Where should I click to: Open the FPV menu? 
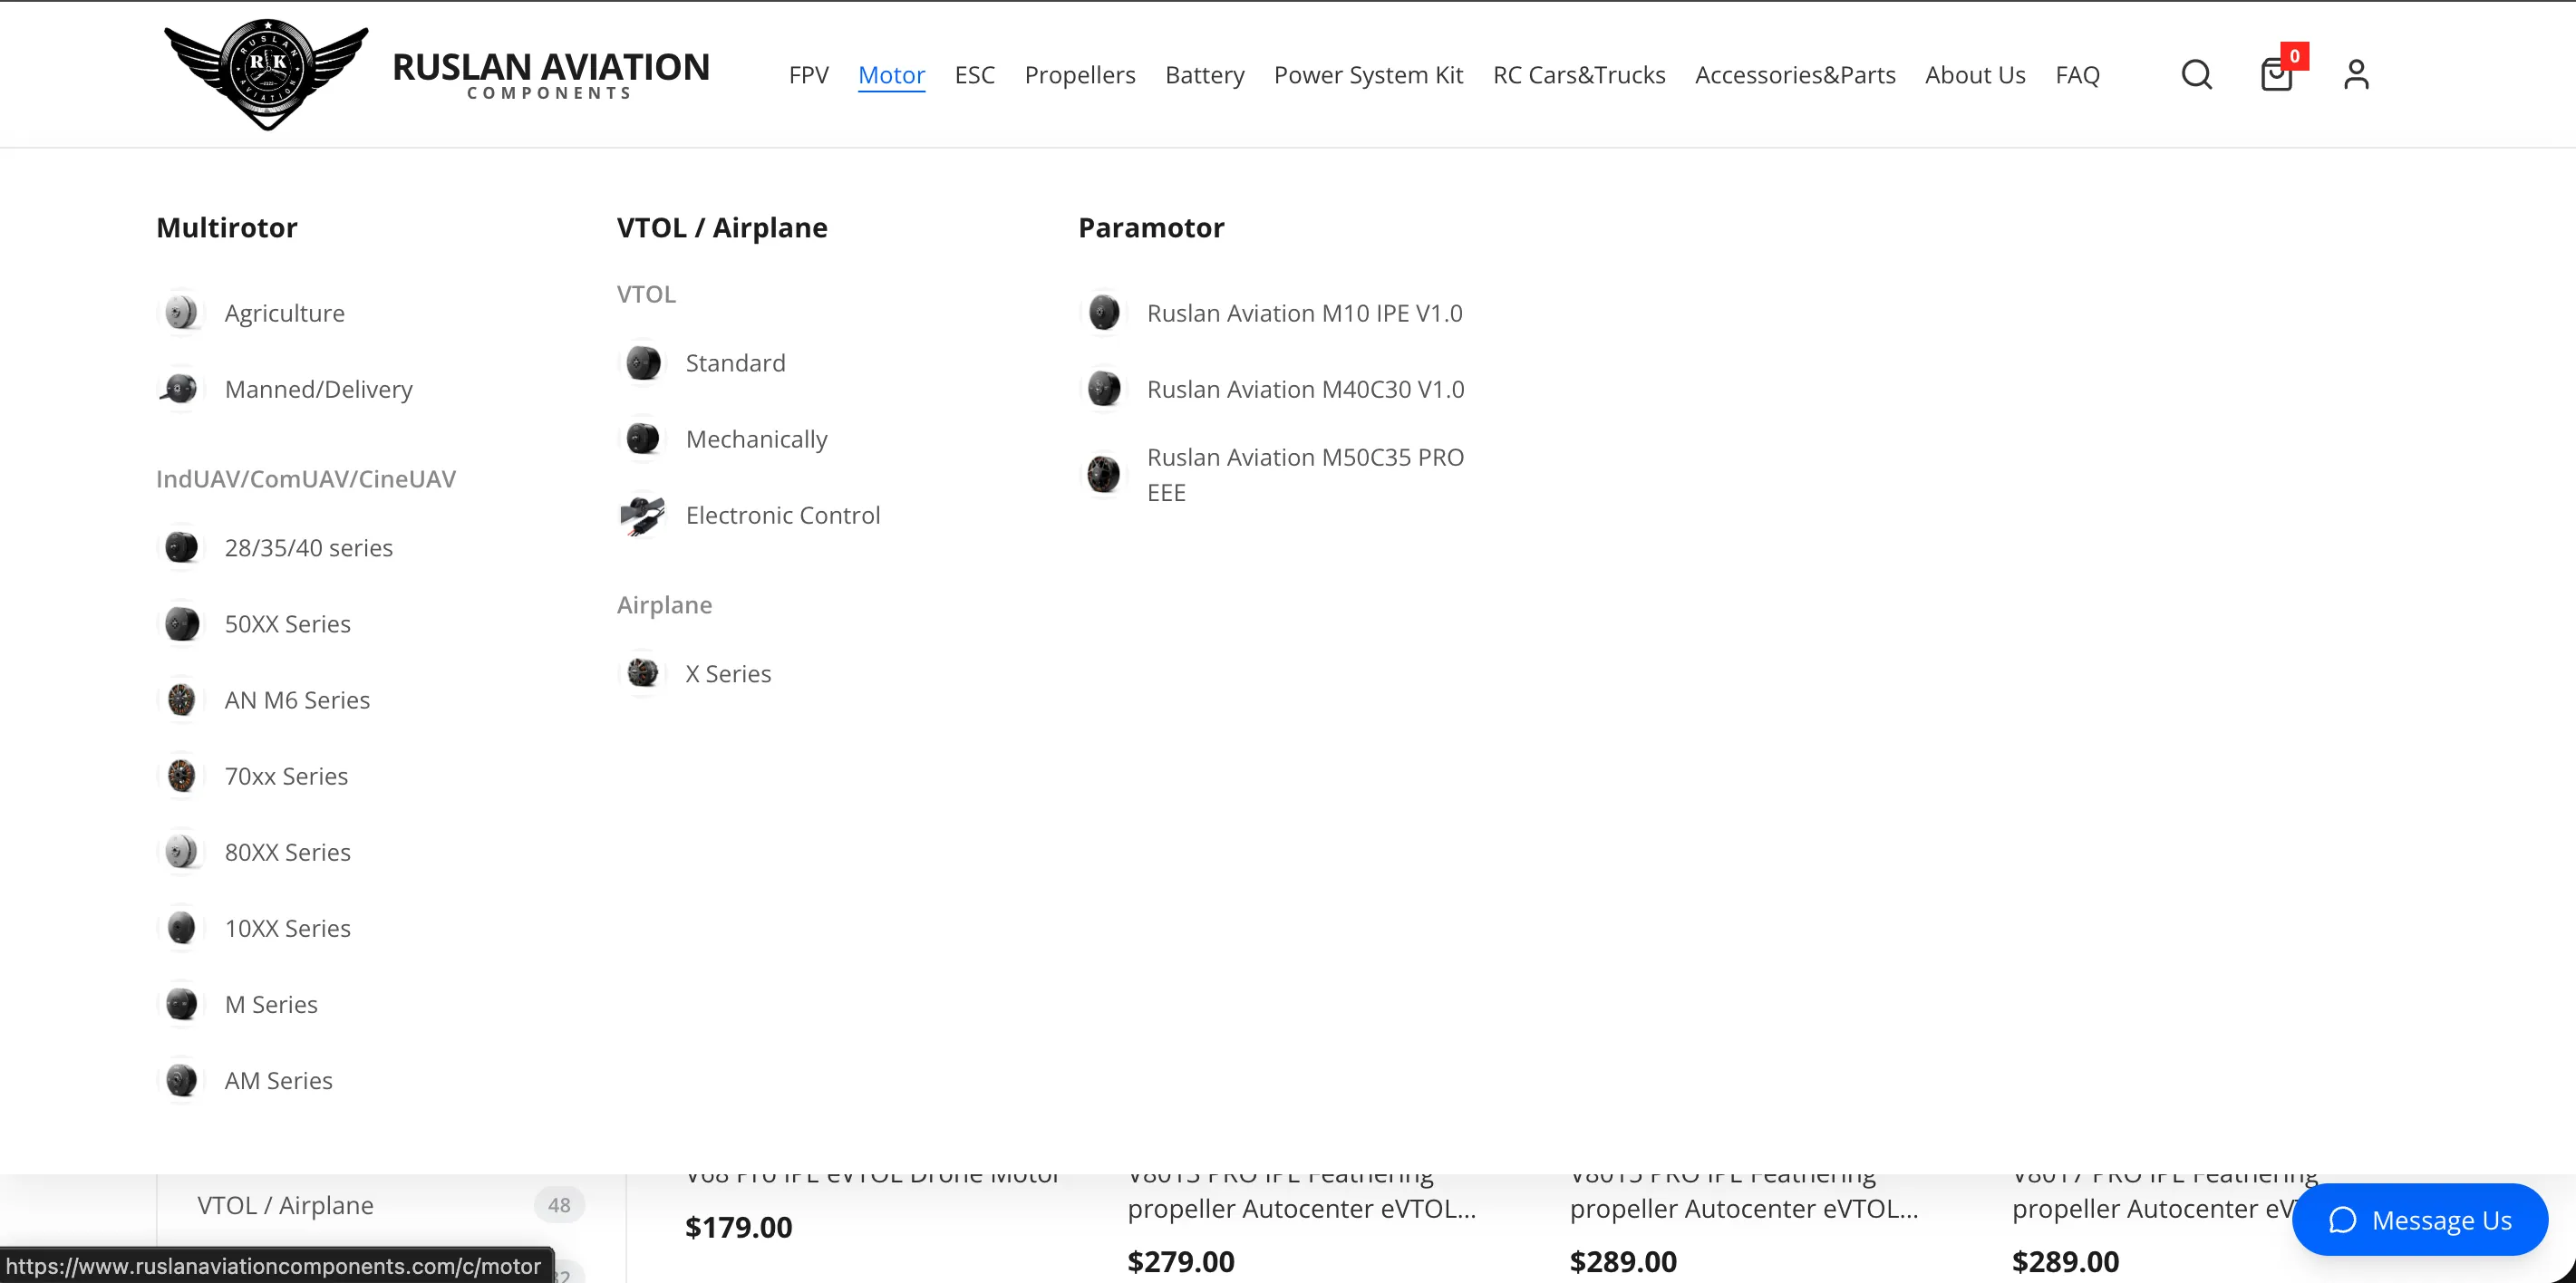coord(808,75)
